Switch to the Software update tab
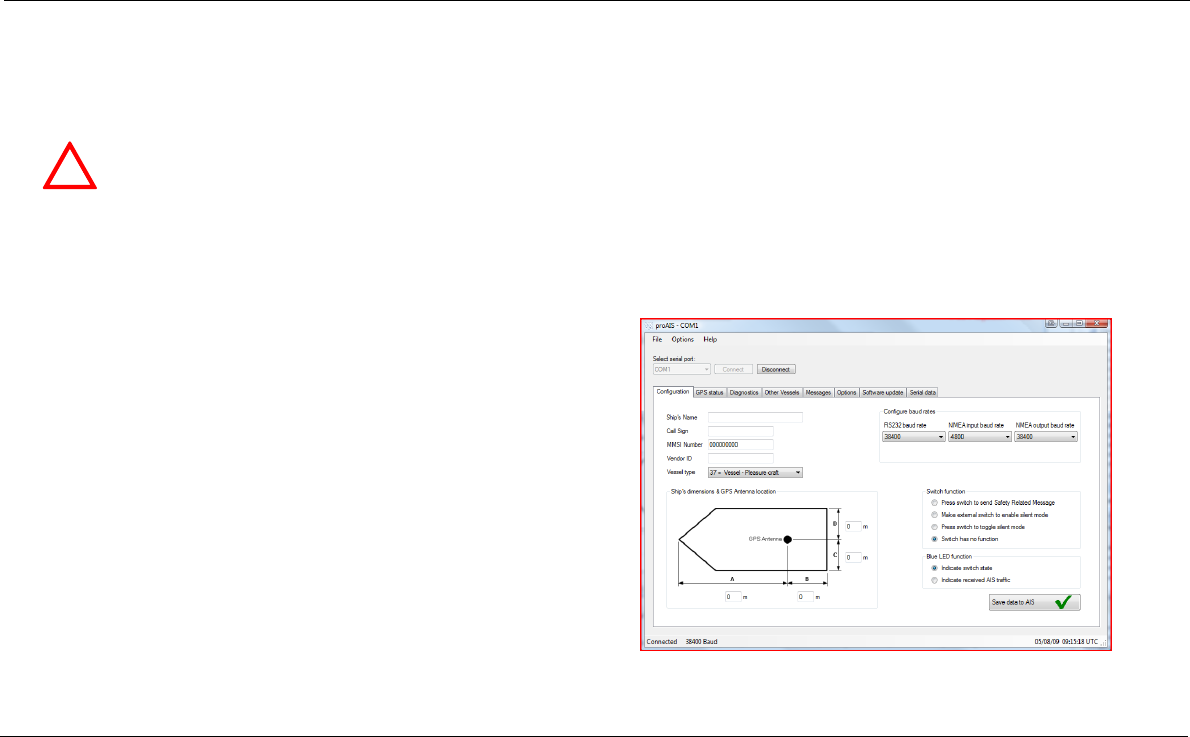Viewport: 1190px width, 737px height. pyautogui.click(x=883, y=392)
